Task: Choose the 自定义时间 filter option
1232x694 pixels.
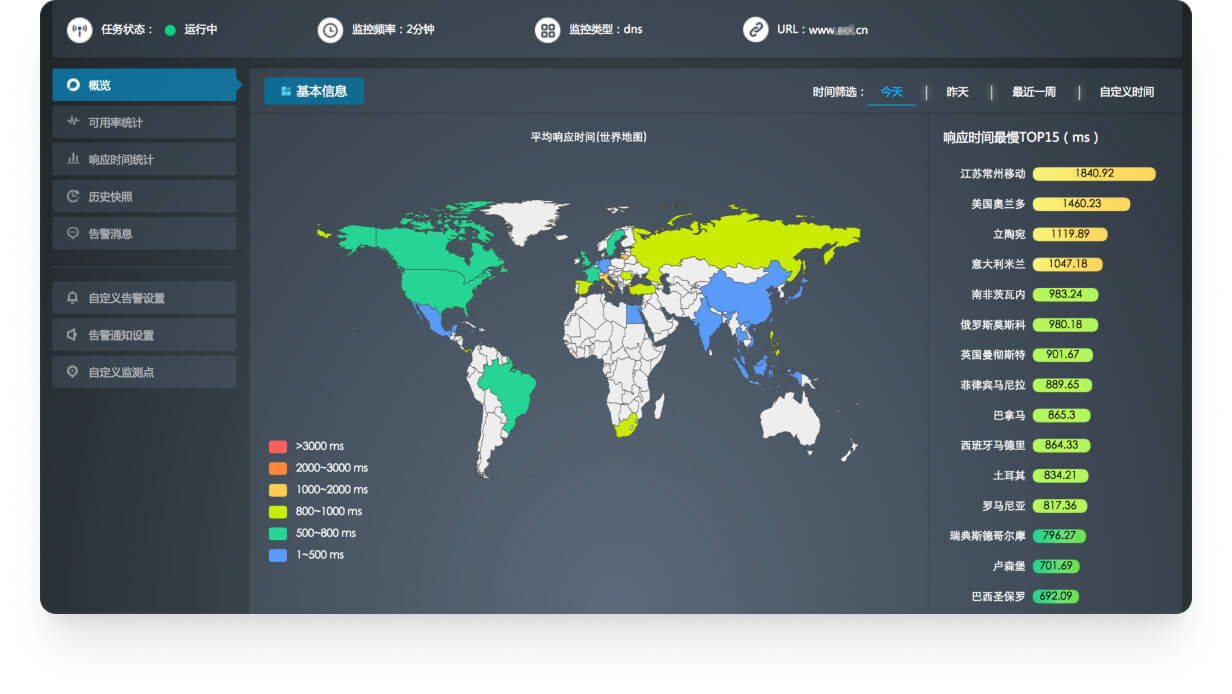Action: click(x=1126, y=92)
